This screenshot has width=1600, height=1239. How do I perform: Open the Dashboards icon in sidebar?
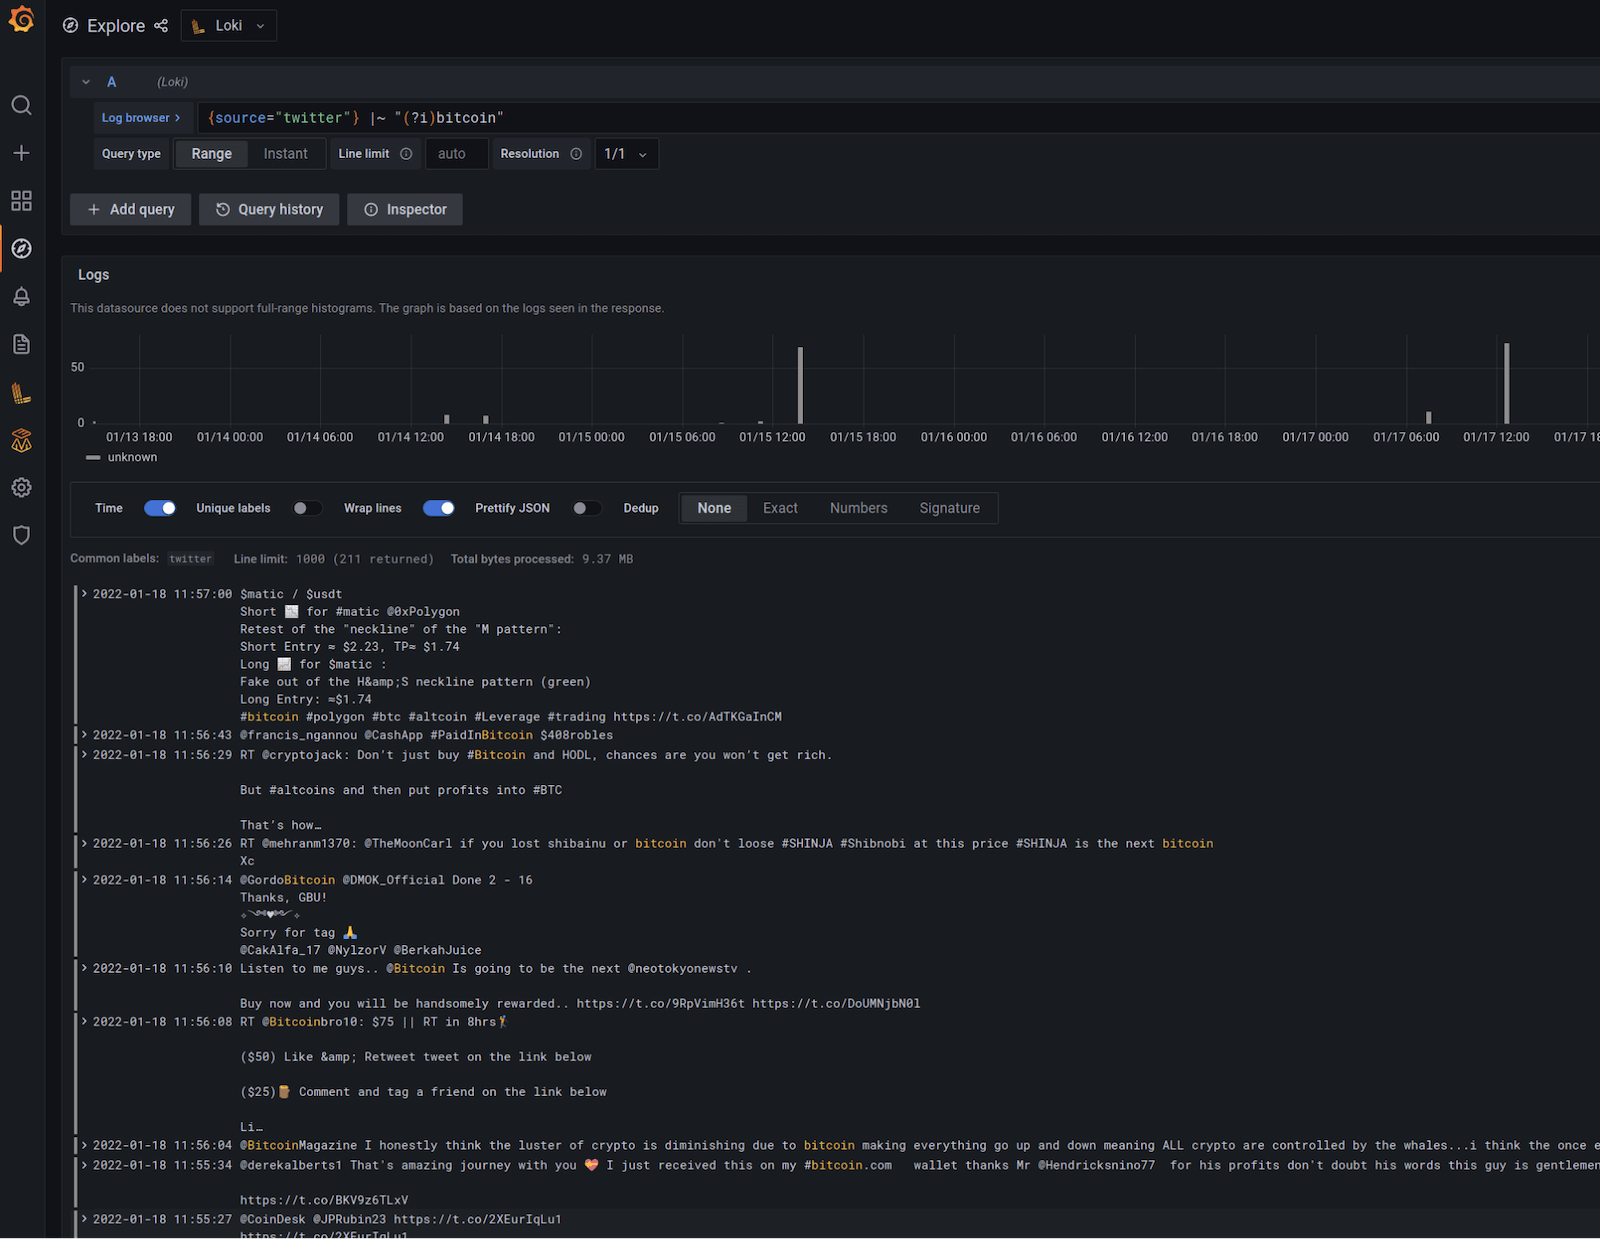click(21, 201)
